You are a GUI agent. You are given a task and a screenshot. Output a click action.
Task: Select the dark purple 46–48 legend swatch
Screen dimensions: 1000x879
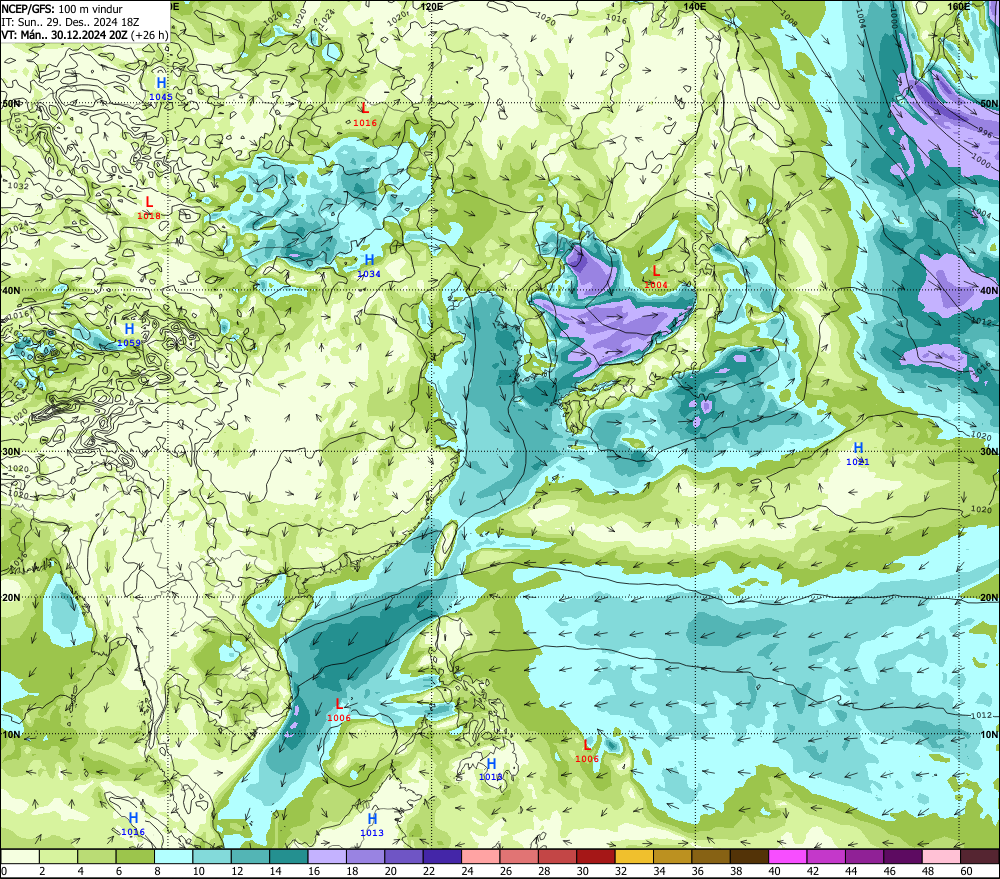(902, 856)
